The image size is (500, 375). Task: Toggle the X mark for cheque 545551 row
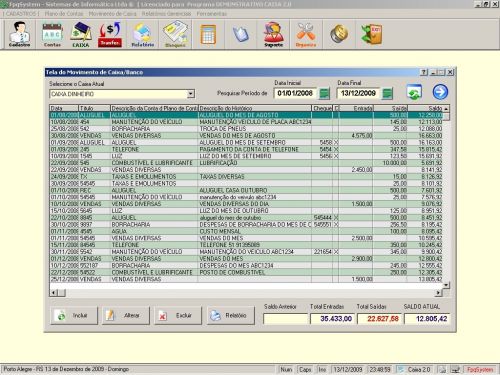(x=336, y=224)
